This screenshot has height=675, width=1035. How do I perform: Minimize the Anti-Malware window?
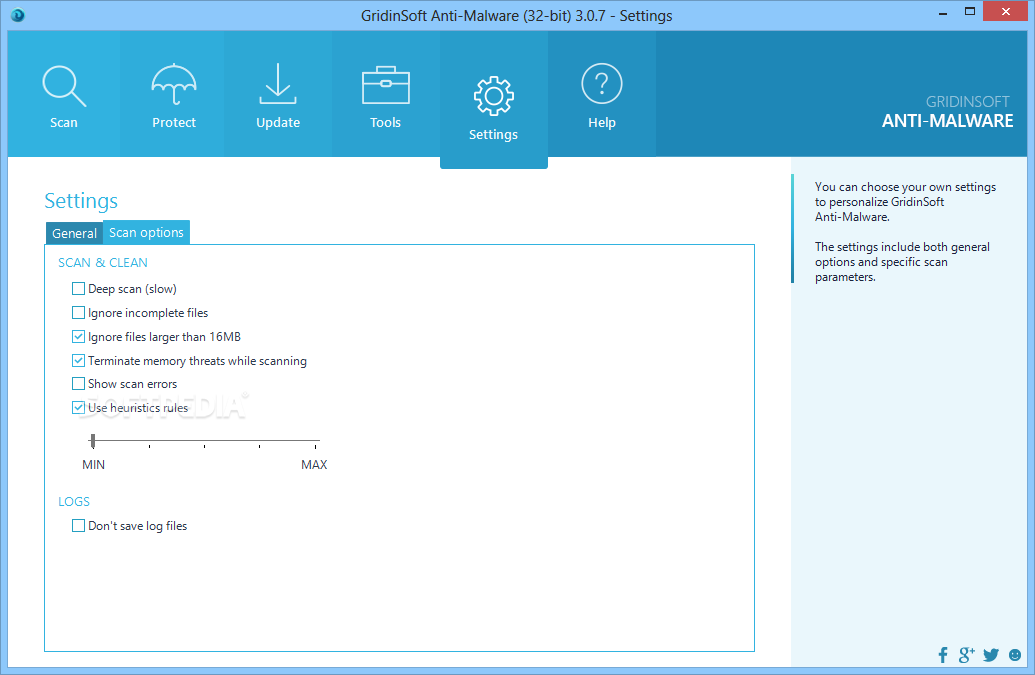[x=943, y=12]
